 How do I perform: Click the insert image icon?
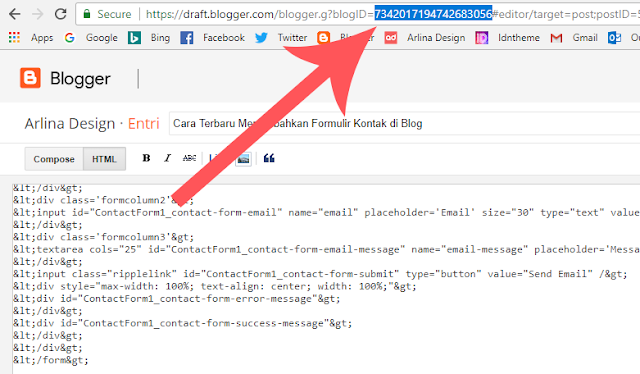pos(243,158)
